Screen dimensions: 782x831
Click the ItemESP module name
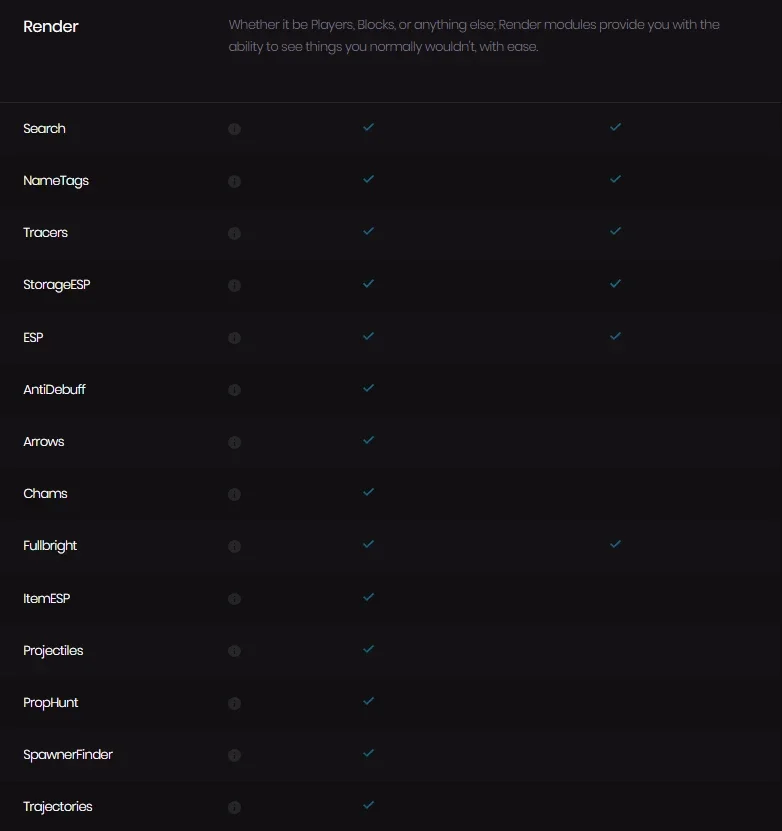tap(47, 598)
